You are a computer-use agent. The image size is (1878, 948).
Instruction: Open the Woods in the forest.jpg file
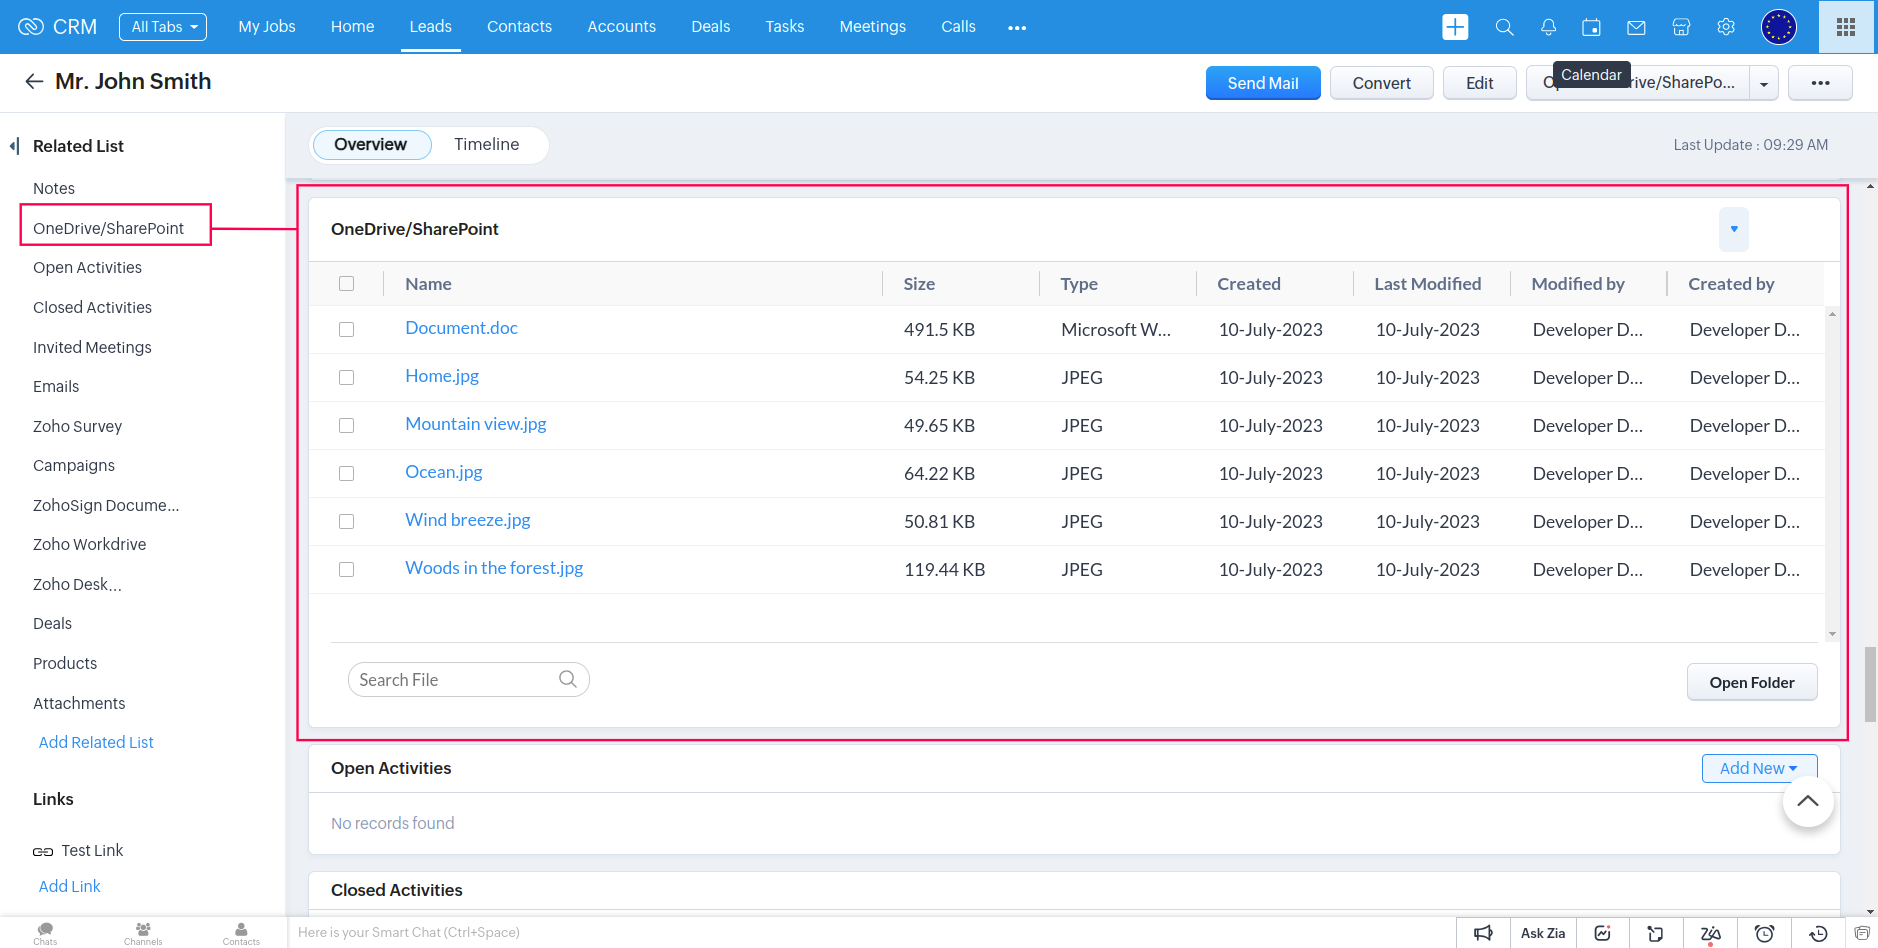tap(494, 568)
